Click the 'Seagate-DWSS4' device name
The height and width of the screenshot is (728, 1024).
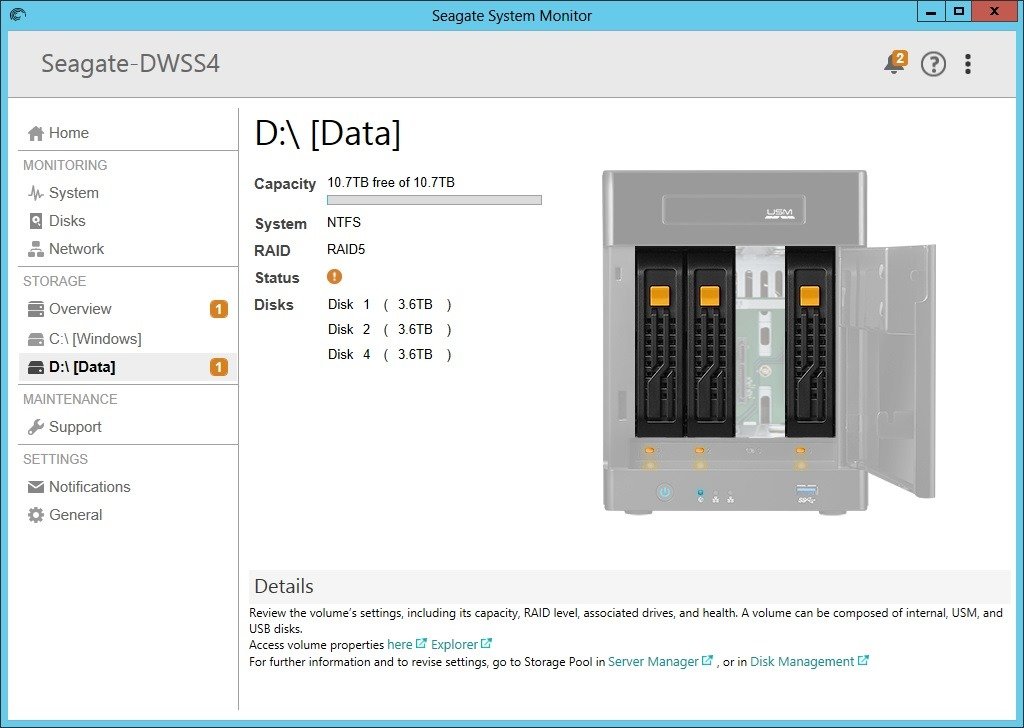131,64
